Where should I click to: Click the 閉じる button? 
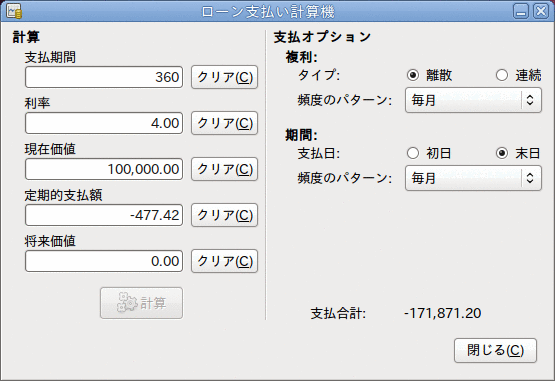[x=495, y=351]
